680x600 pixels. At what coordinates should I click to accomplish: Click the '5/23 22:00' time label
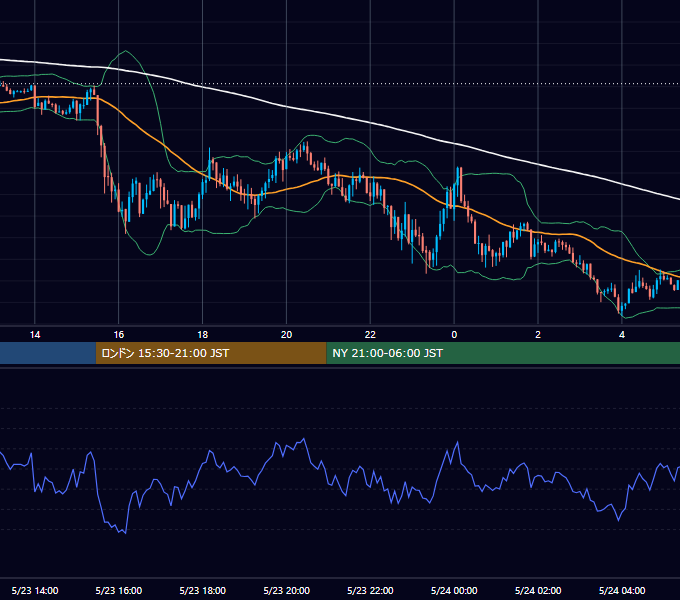[370, 590]
